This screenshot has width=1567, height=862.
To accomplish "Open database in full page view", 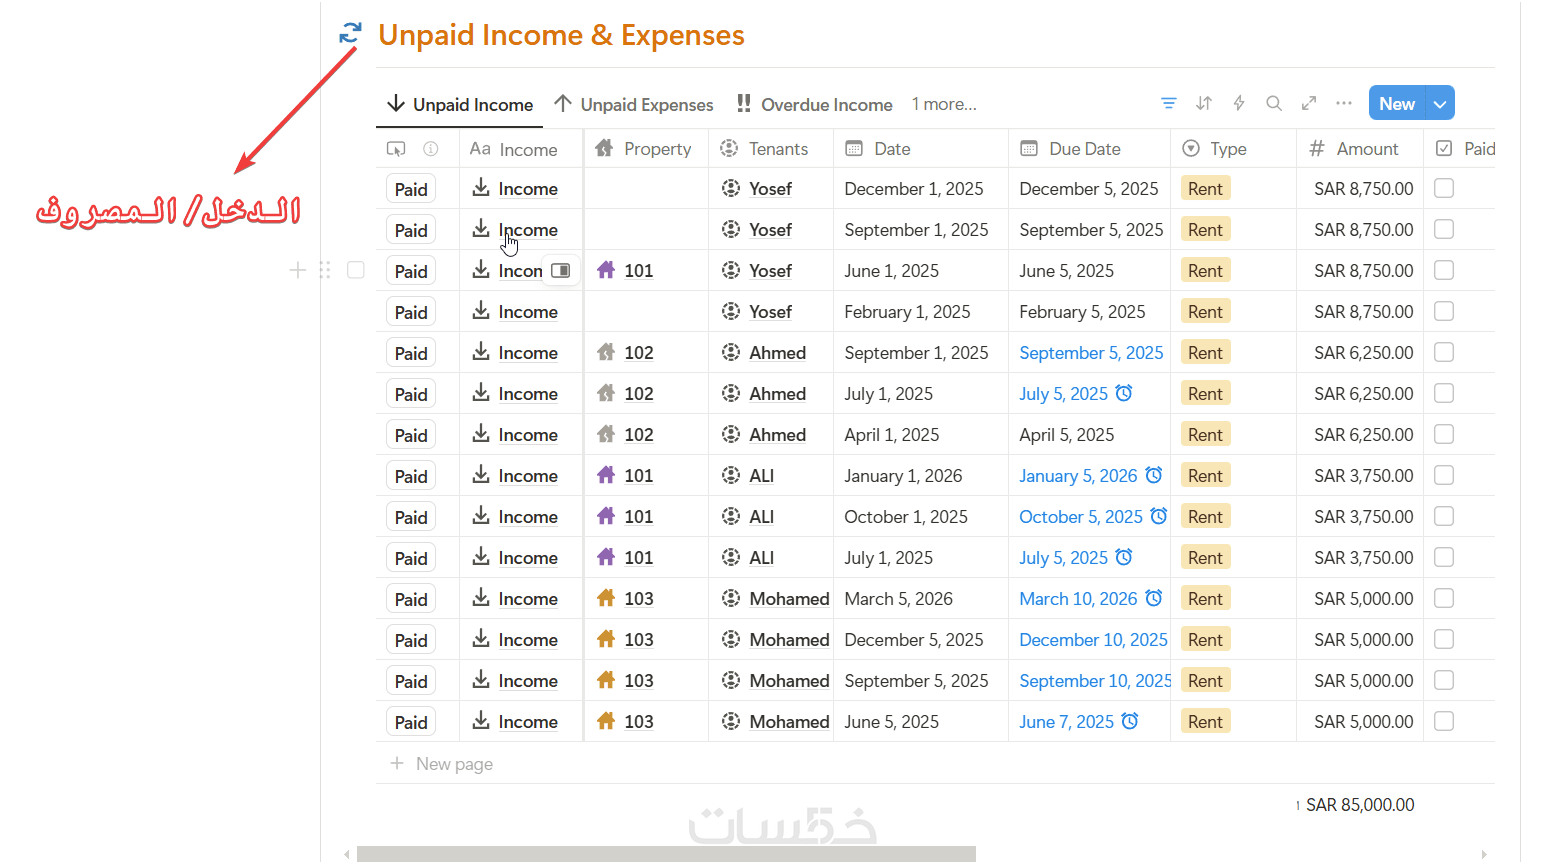I will click(x=1308, y=103).
